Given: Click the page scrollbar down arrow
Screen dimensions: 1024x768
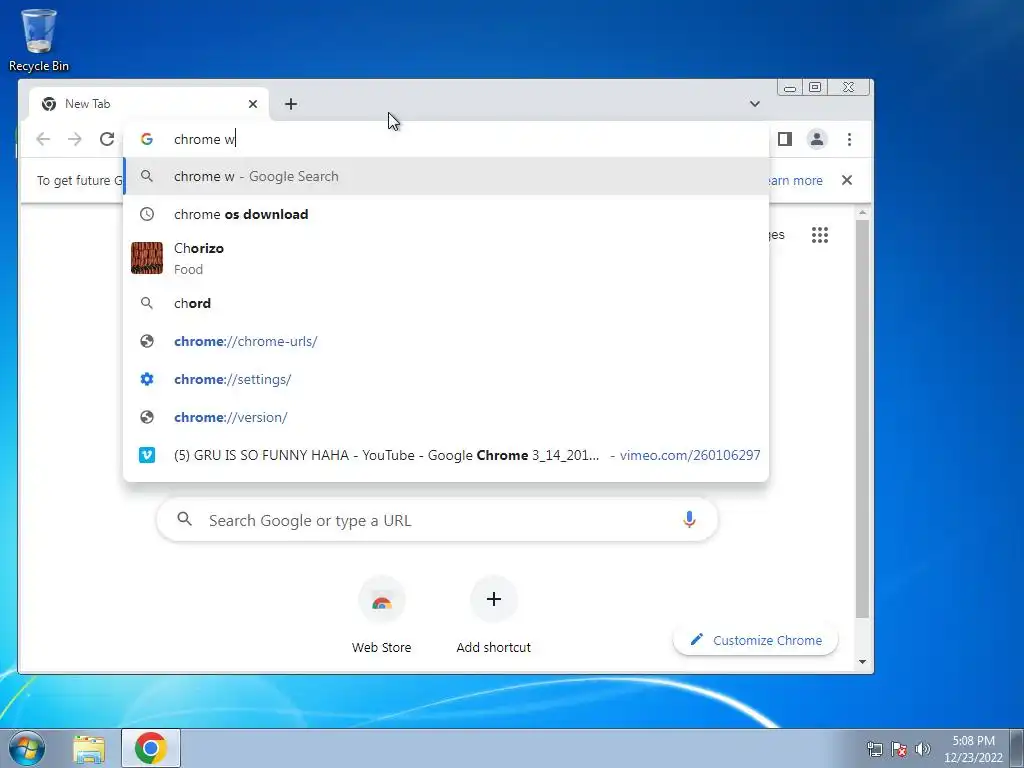Looking at the screenshot, I should 862,662.
